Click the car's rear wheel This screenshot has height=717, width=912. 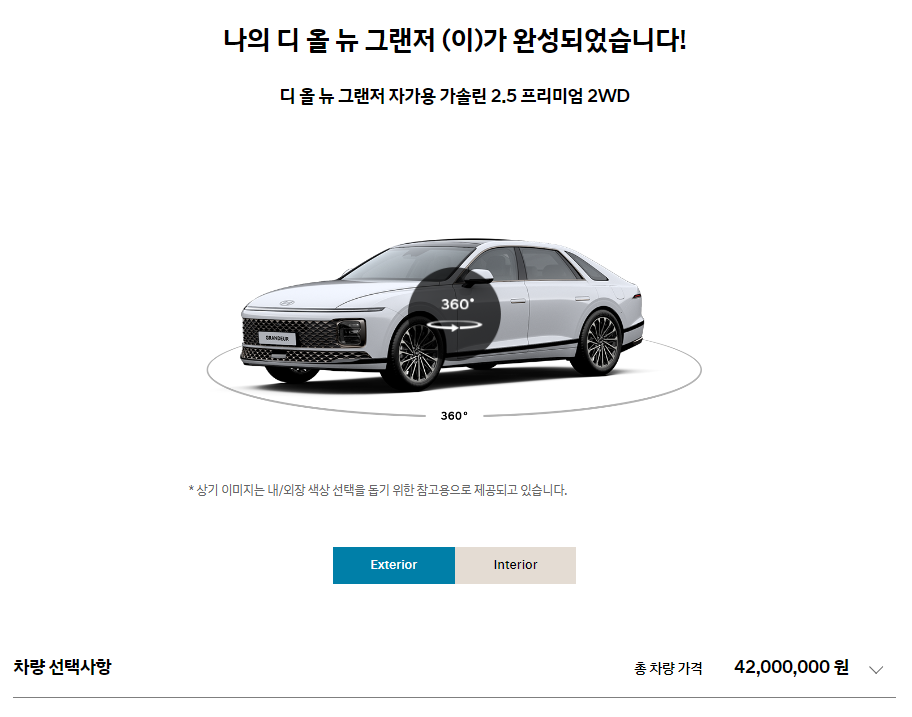600,343
